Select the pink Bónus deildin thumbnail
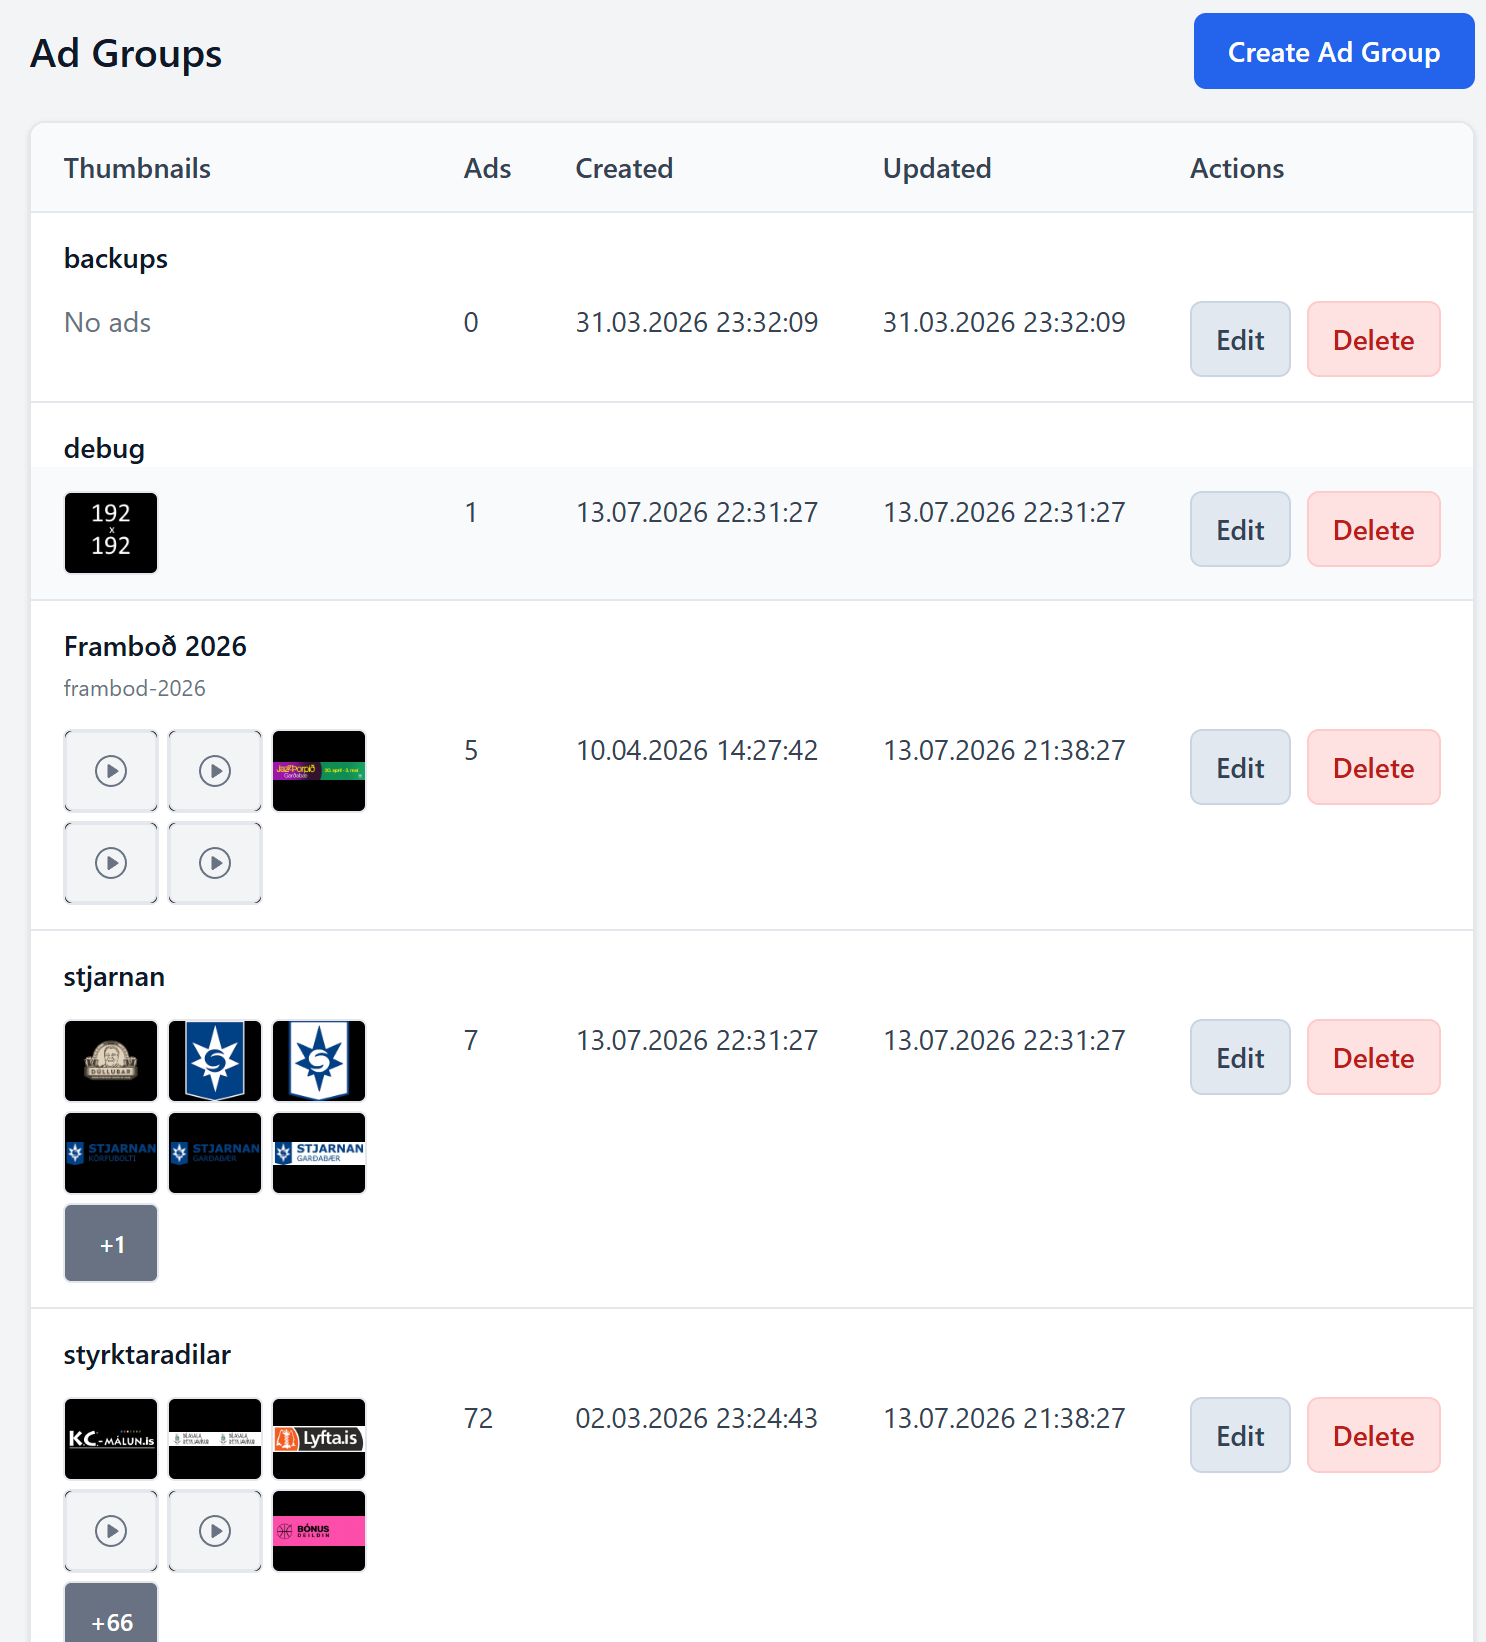The height and width of the screenshot is (1642, 1486). [319, 1531]
